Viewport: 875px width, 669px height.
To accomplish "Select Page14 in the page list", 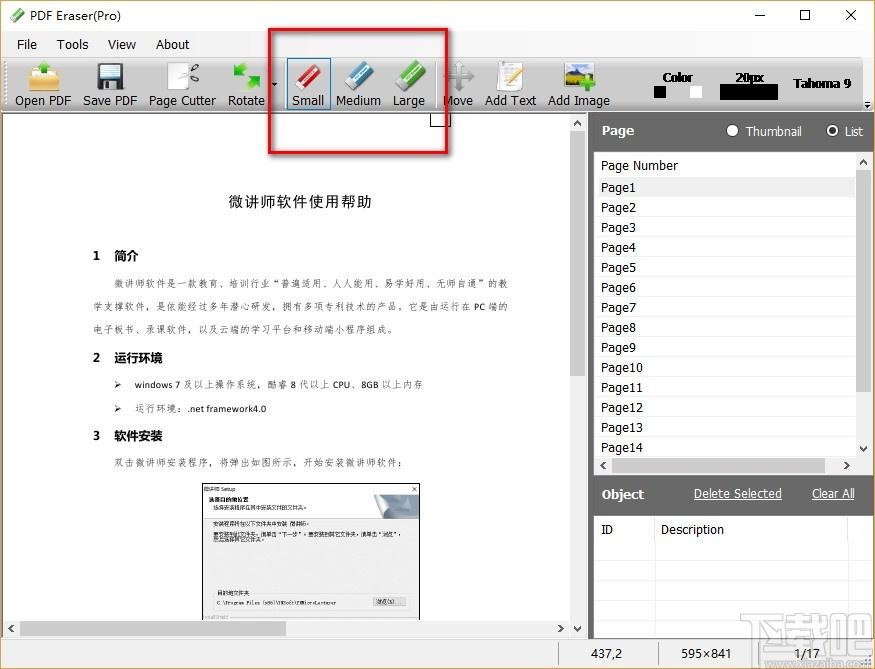I will point(727,447).
